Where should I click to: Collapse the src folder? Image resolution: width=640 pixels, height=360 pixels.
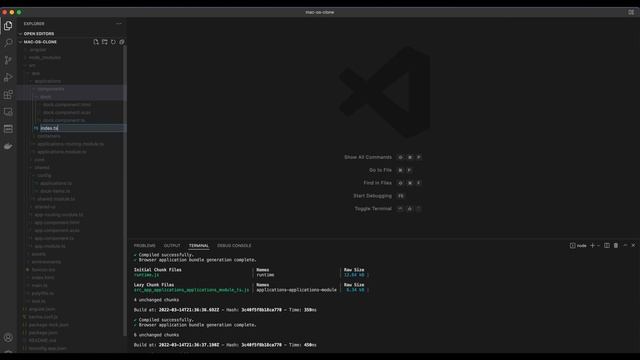[32, 65]
